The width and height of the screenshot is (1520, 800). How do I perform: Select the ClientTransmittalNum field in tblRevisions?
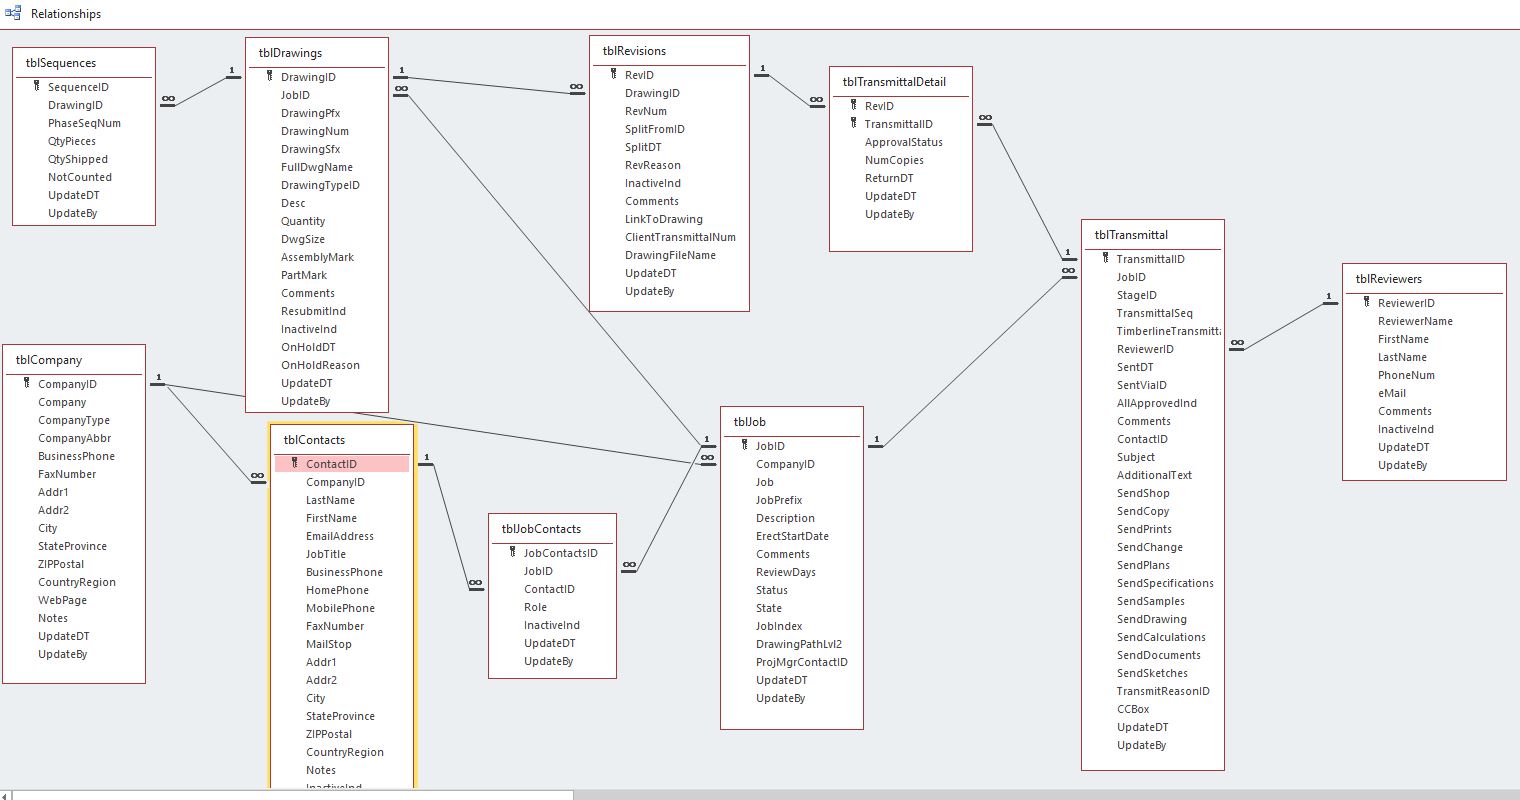[680, 237]
